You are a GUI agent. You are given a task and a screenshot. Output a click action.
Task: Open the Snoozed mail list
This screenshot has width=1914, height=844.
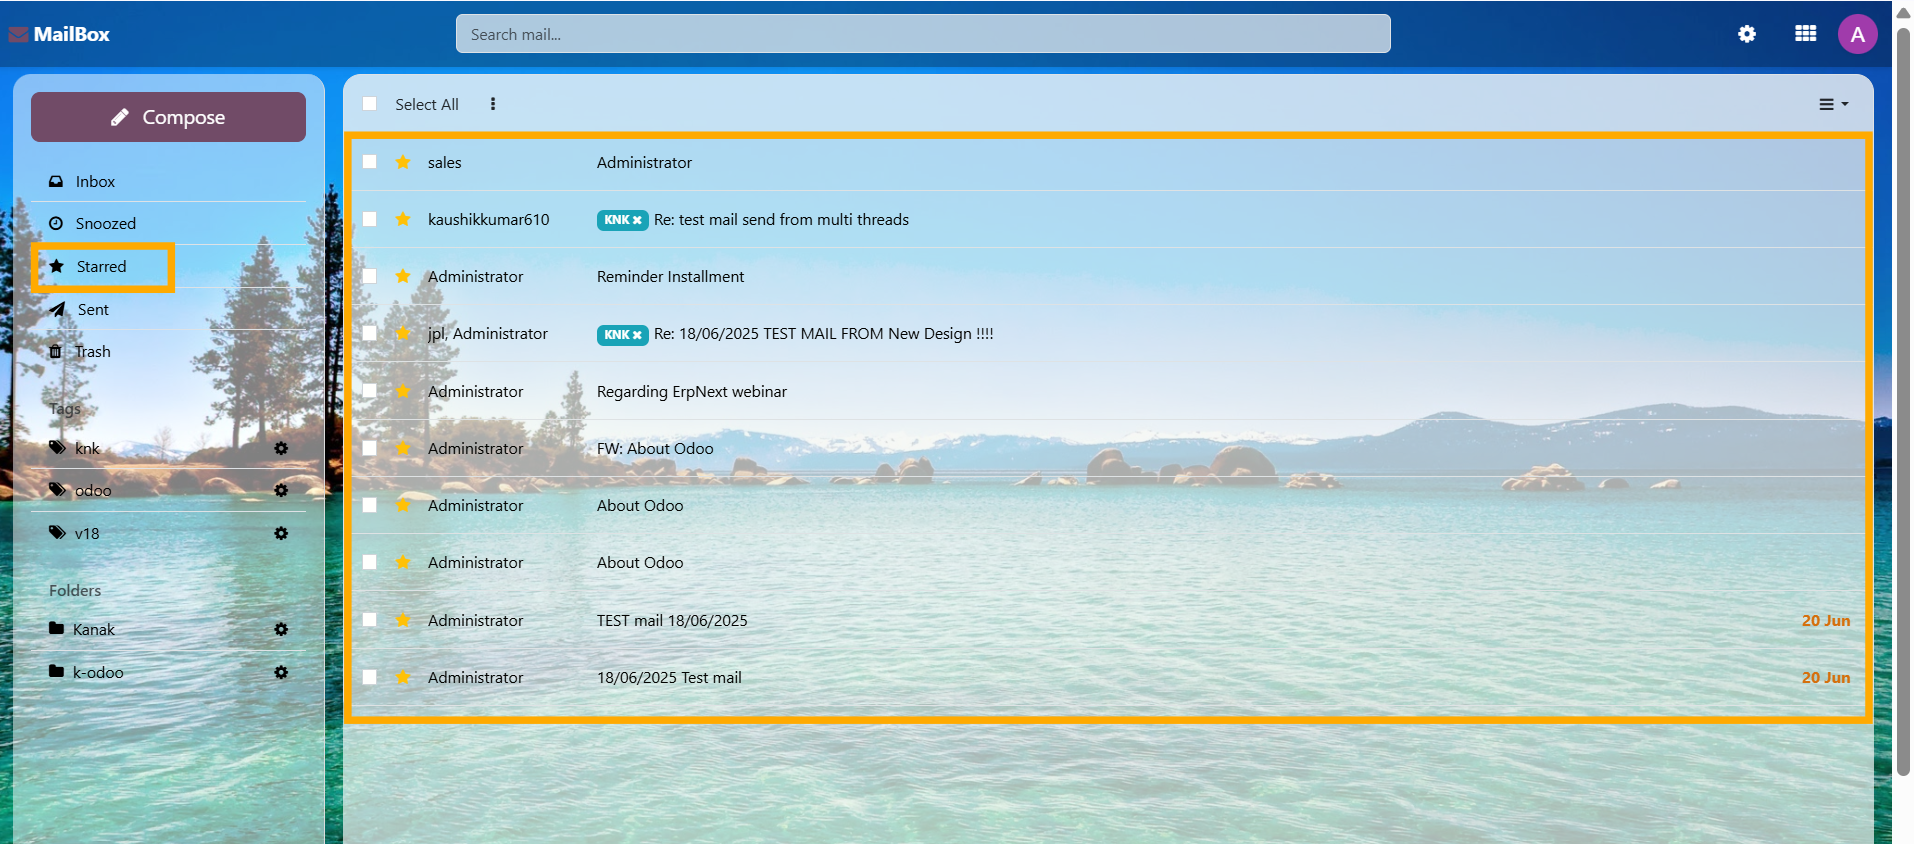click(x=105, y=223)
